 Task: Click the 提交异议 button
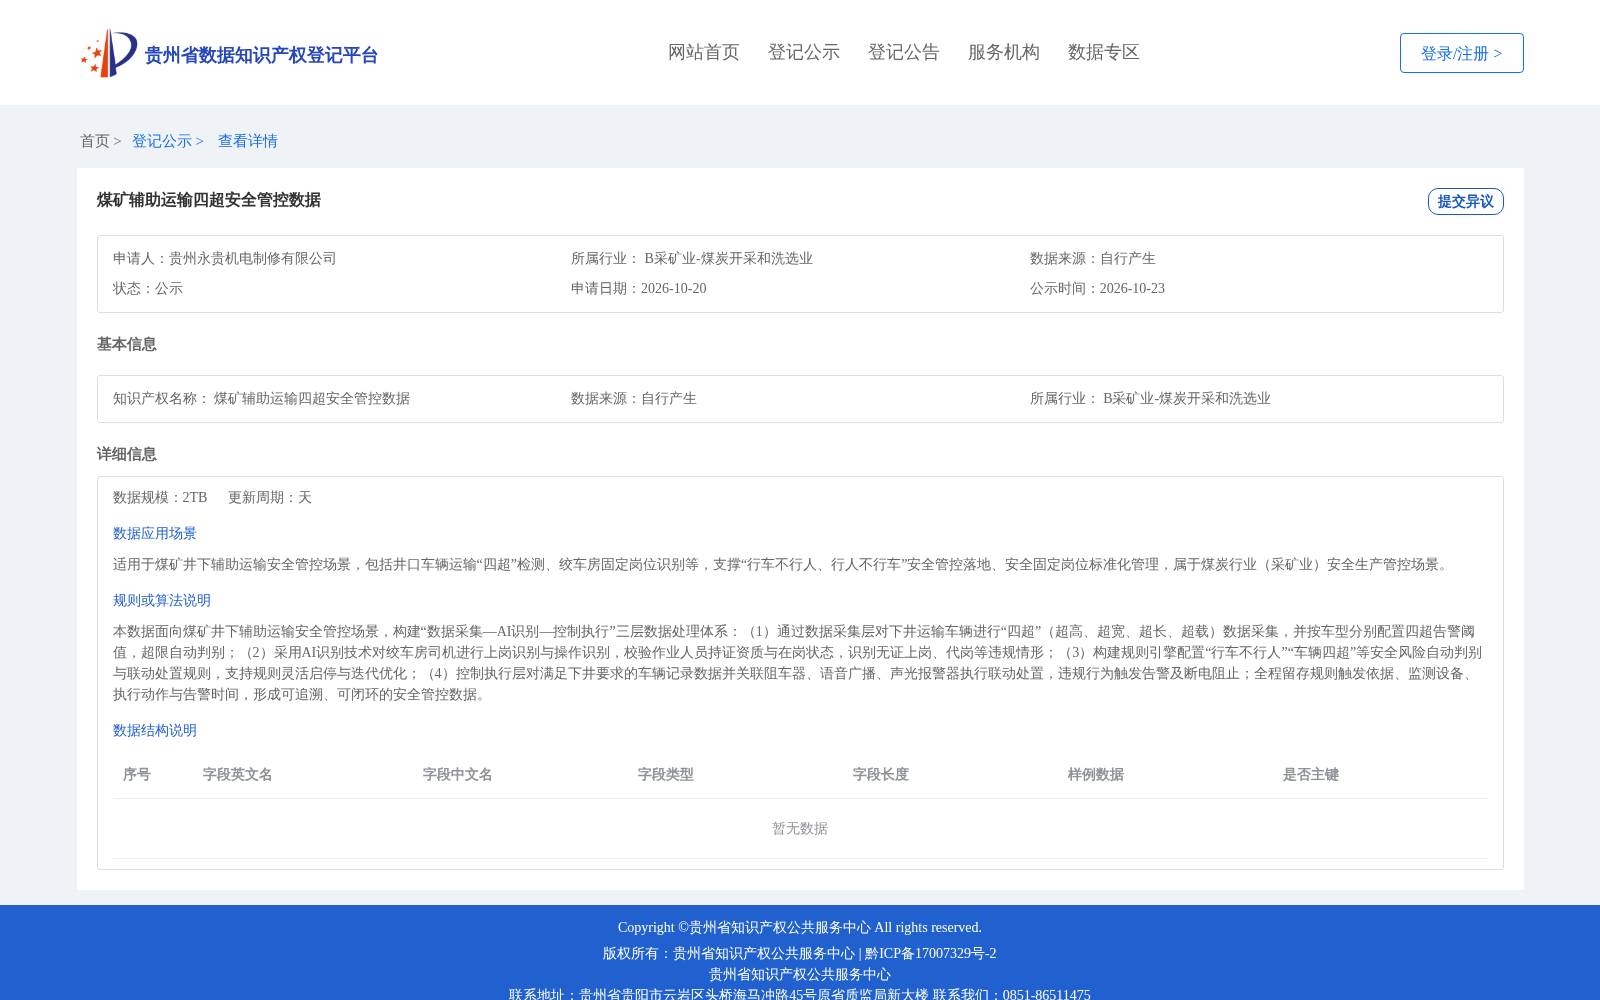(1466, 201)
